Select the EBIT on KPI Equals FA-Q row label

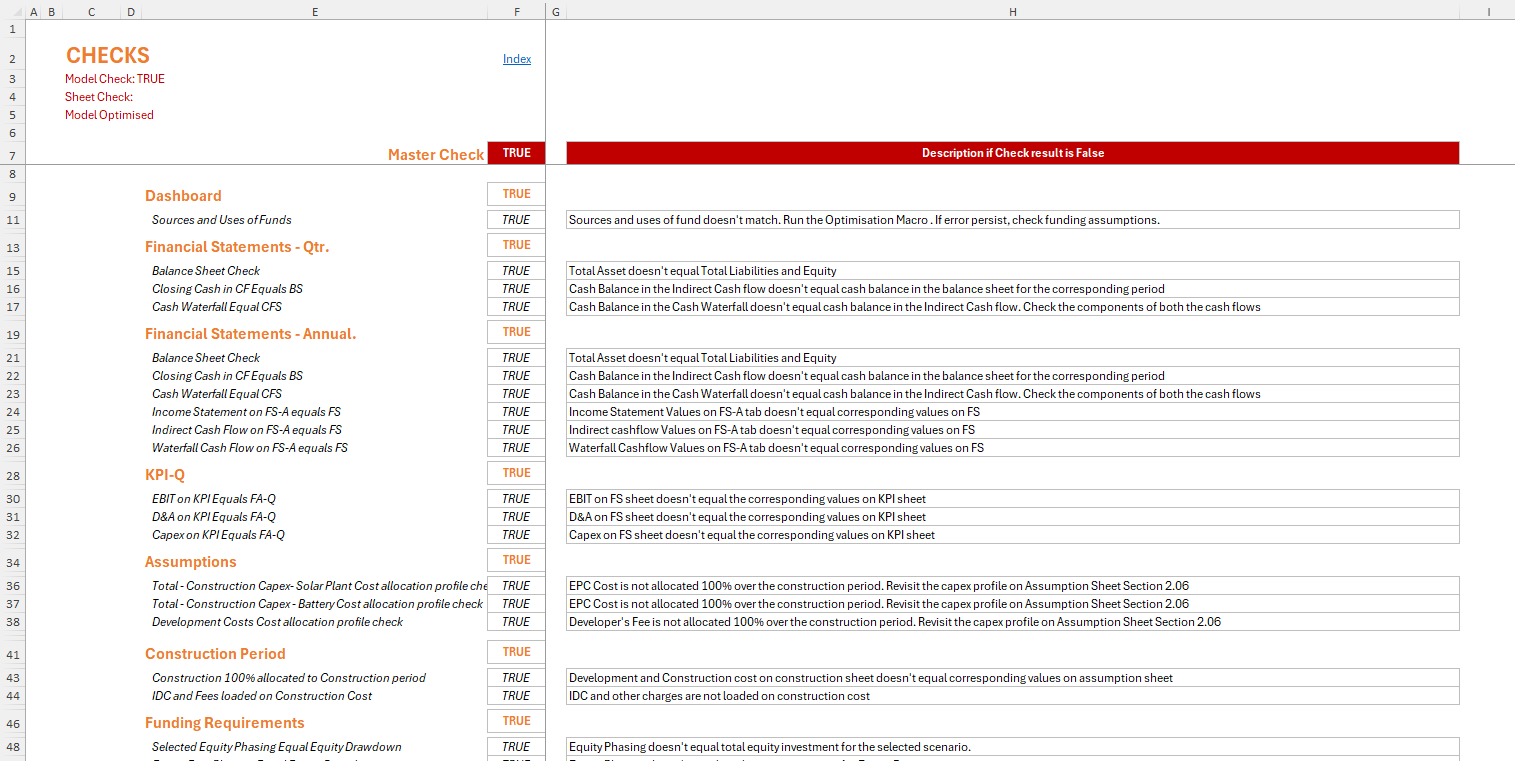pos(214,499)
